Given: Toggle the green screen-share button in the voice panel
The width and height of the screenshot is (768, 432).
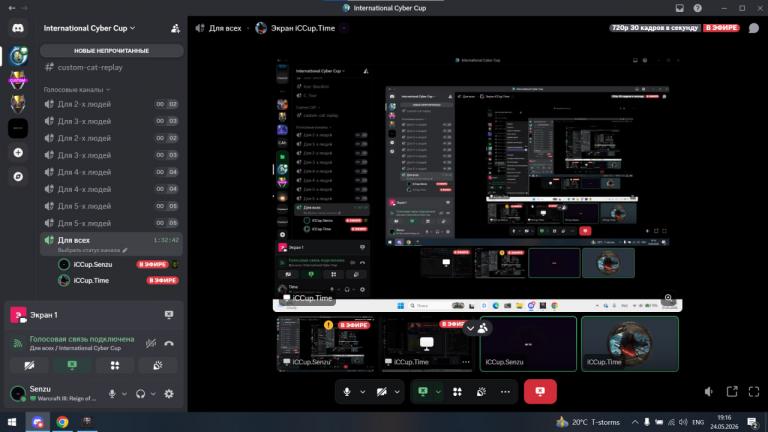Looking at the screenshot, I should 72,365.
